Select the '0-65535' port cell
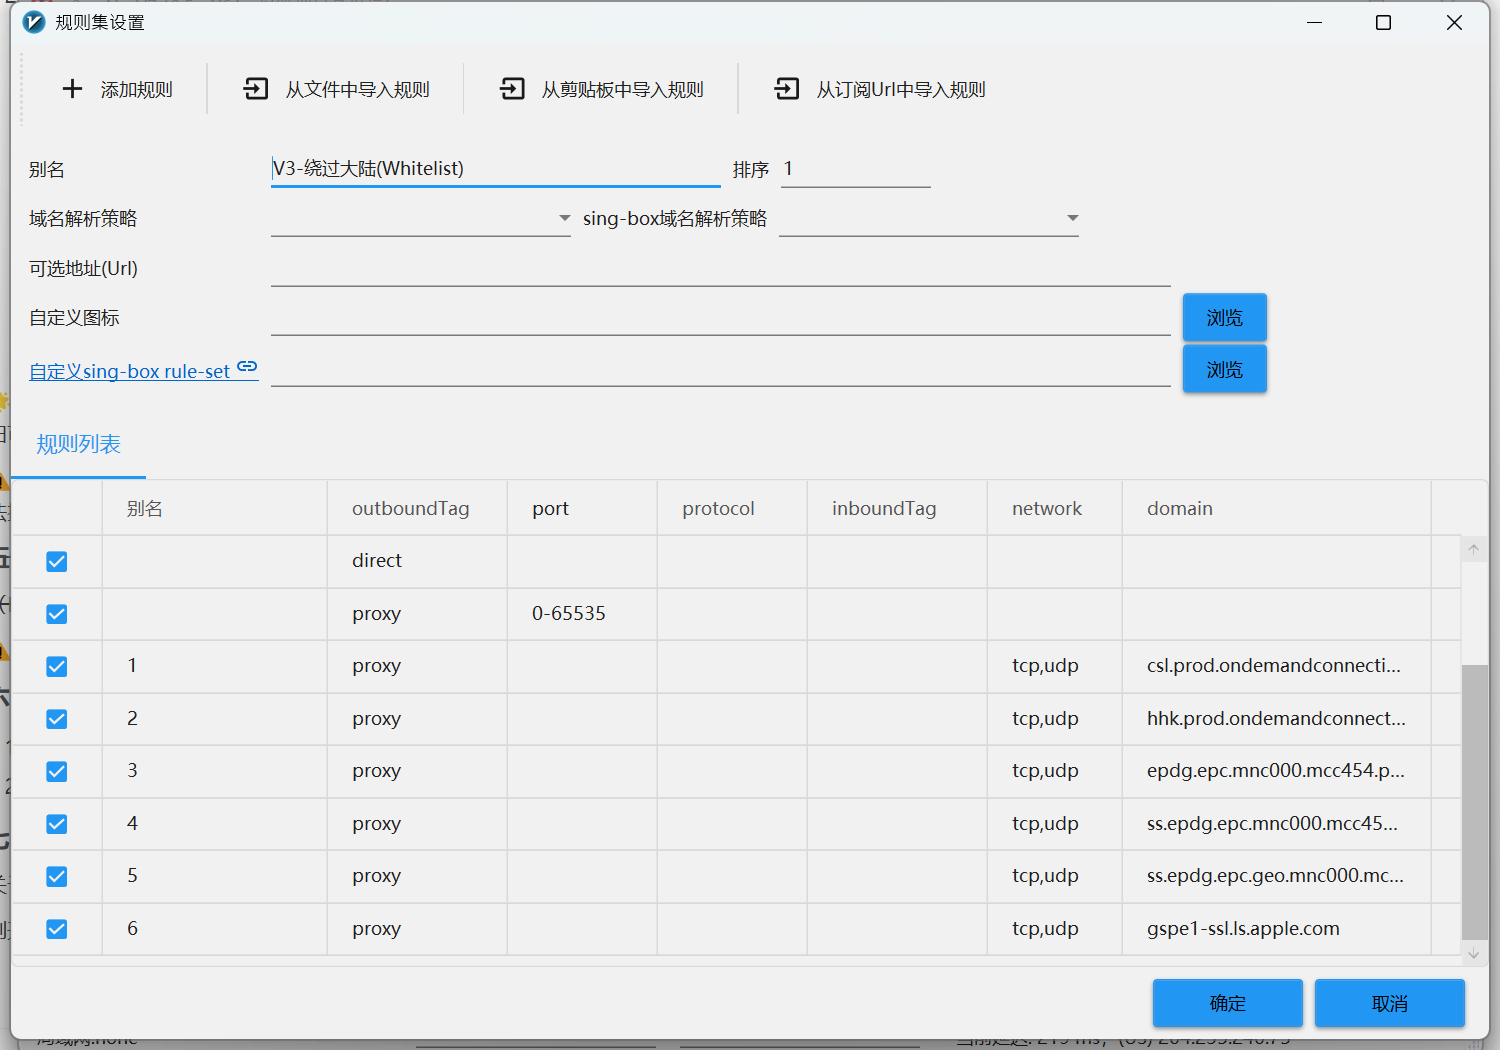 click(x=582, y=614)
